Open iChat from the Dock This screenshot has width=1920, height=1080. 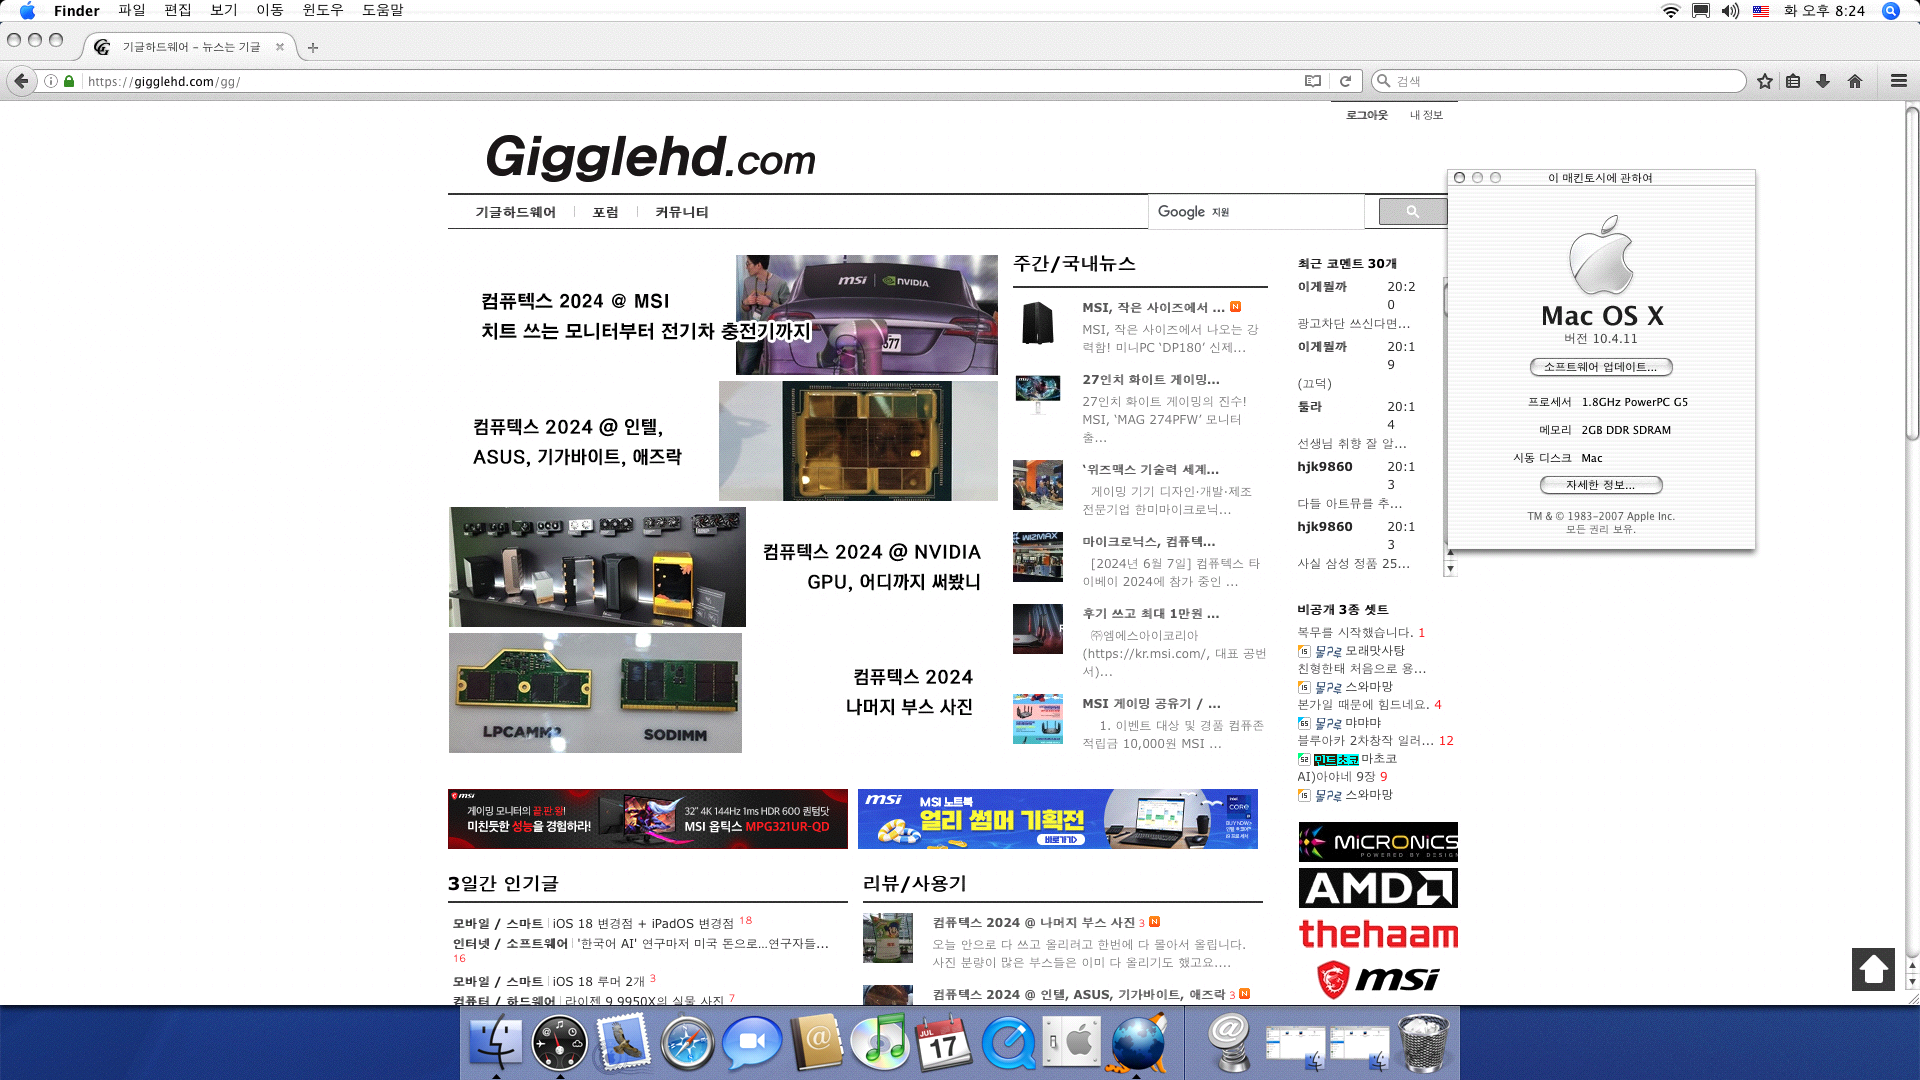[x=752, y=1042]
